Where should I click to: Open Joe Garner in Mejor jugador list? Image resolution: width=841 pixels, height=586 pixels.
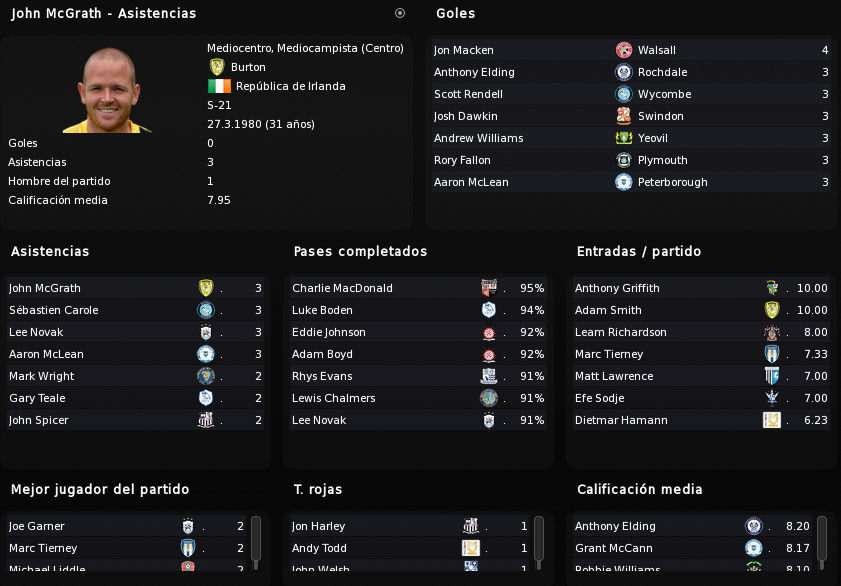point(36,526)
